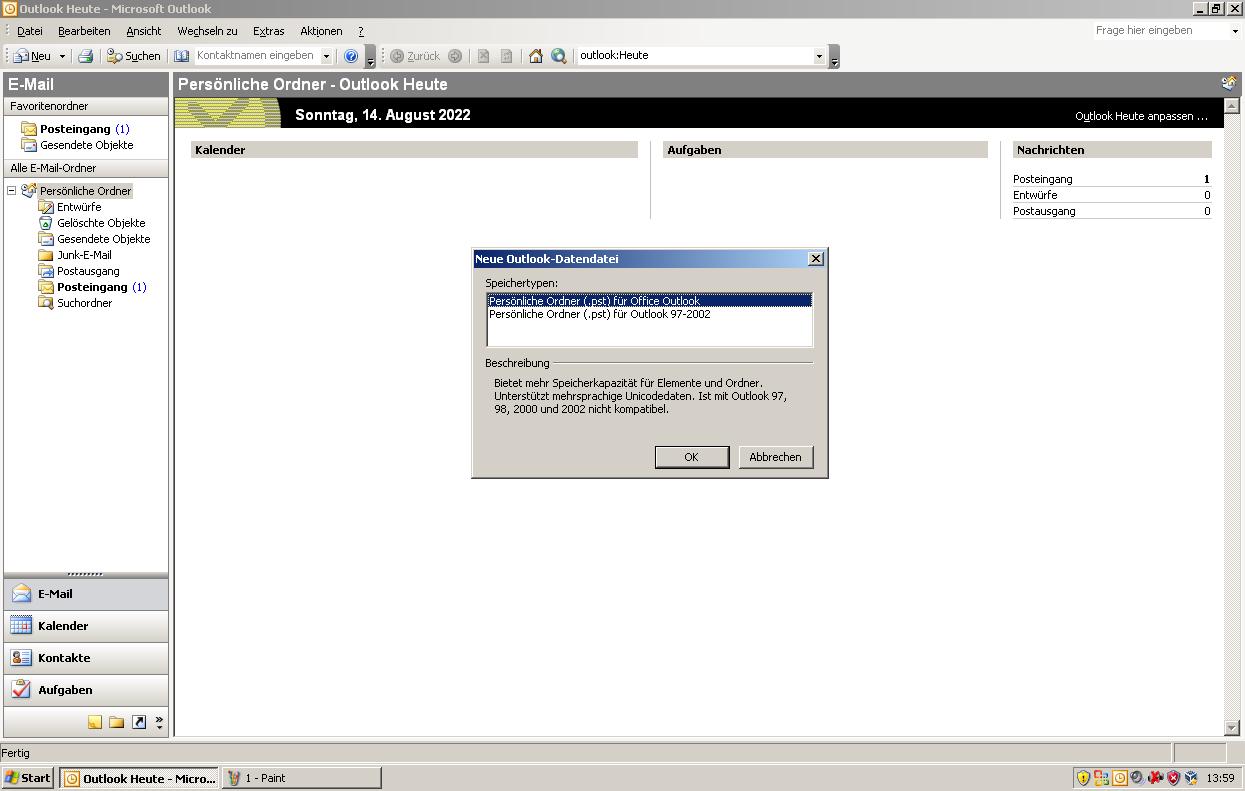Switch to Kalender navigation pane button
This screenshot has height=791, width=1245.
86,626
